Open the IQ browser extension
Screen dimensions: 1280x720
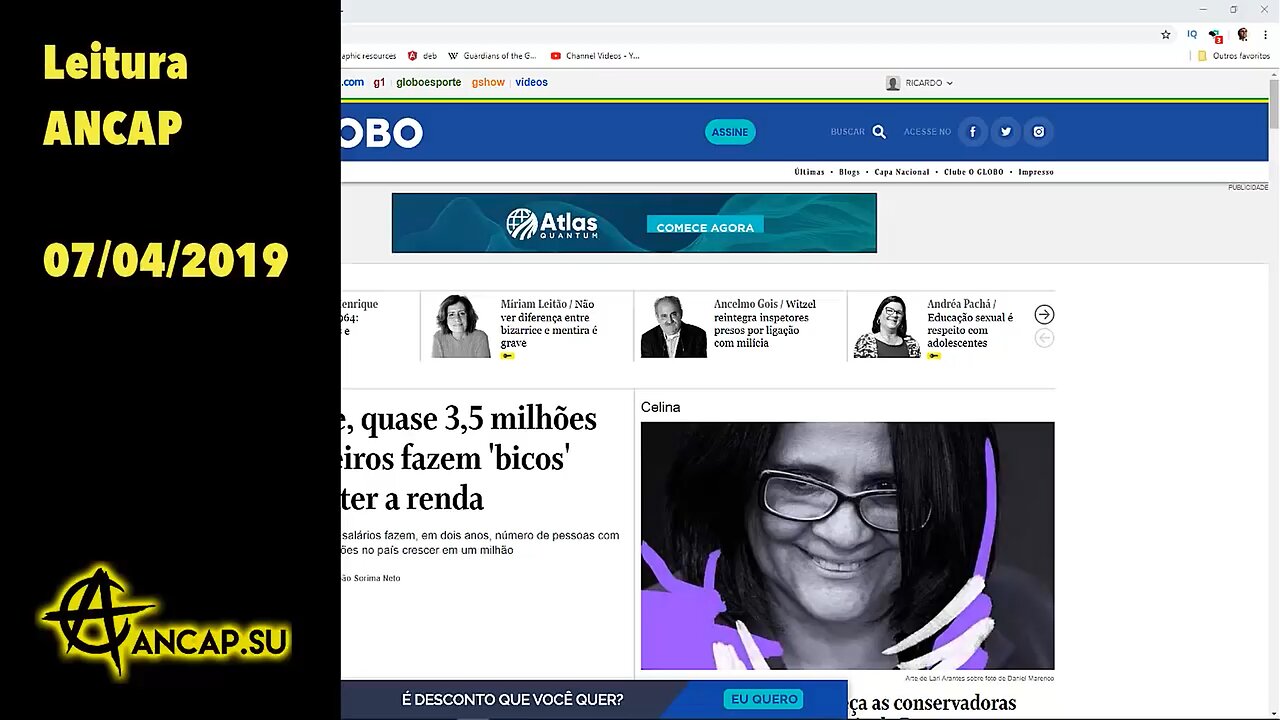(x=1192, y=34)
